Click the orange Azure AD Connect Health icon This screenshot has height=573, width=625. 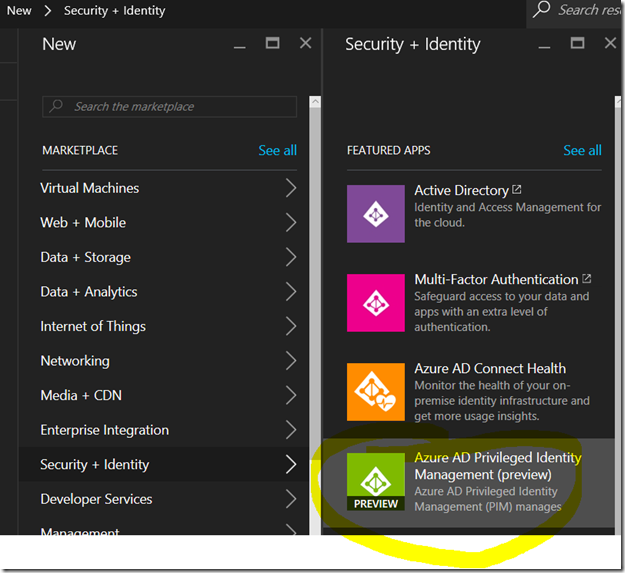376,392
